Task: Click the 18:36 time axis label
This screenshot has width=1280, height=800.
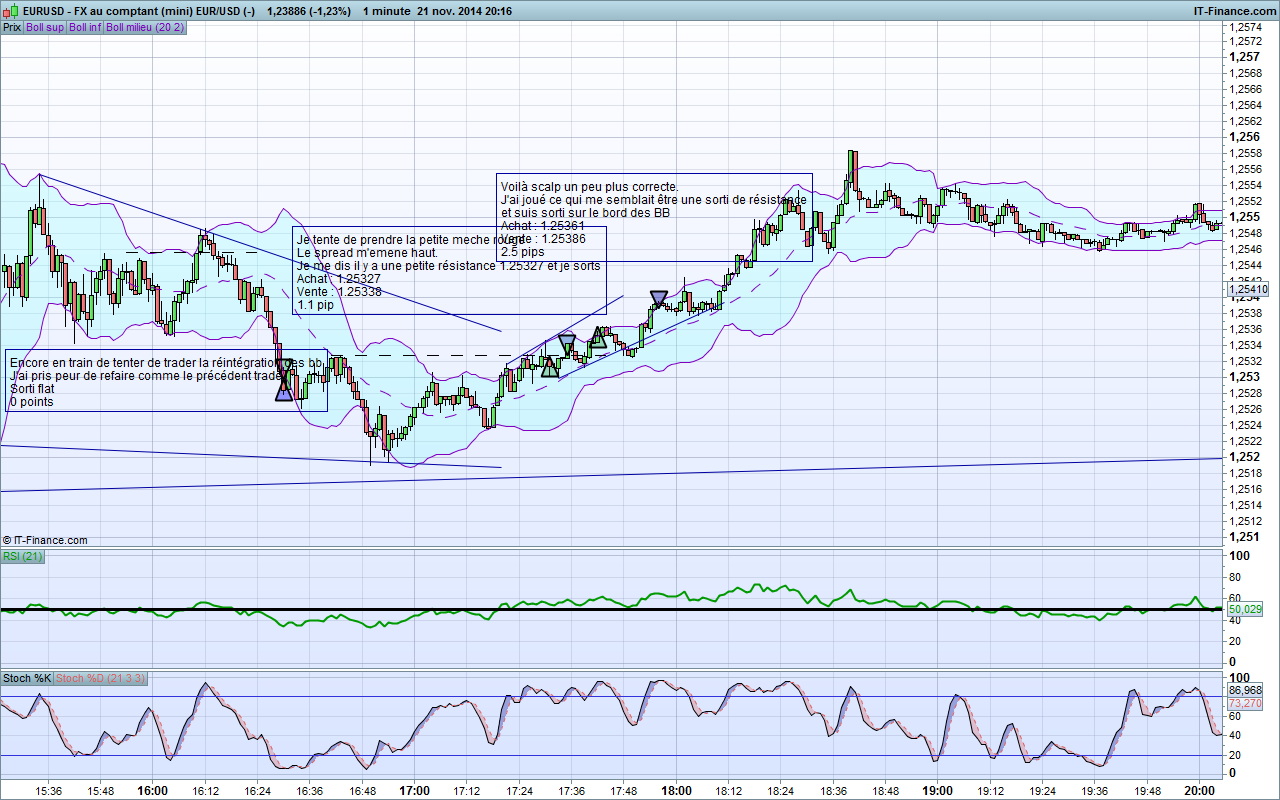Action: click(834, 791)
